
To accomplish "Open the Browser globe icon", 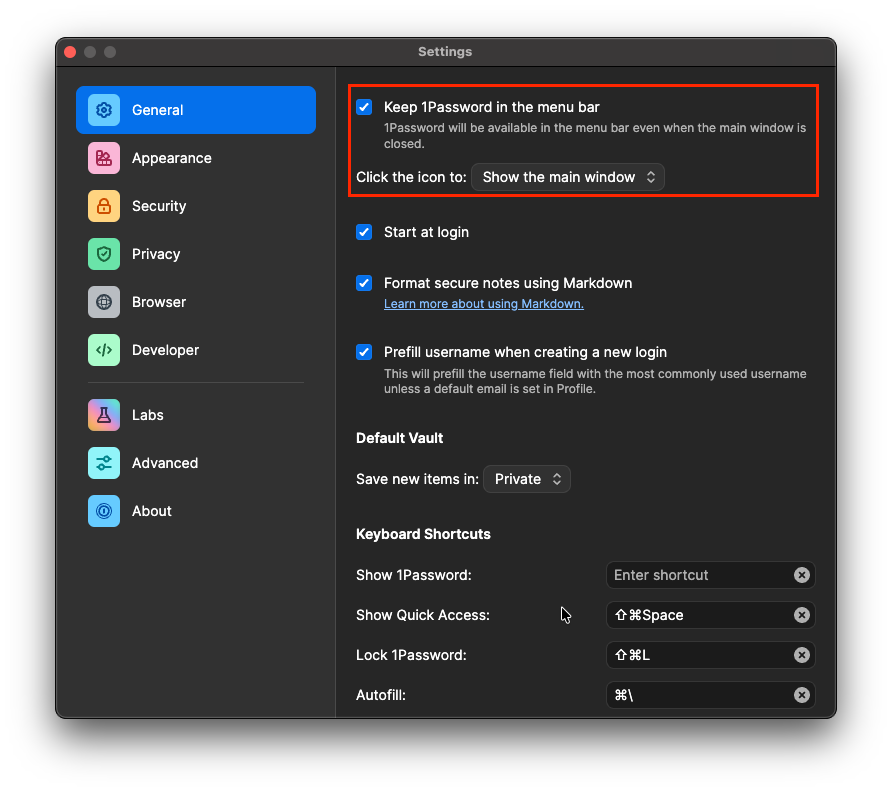I will (104, 302).
